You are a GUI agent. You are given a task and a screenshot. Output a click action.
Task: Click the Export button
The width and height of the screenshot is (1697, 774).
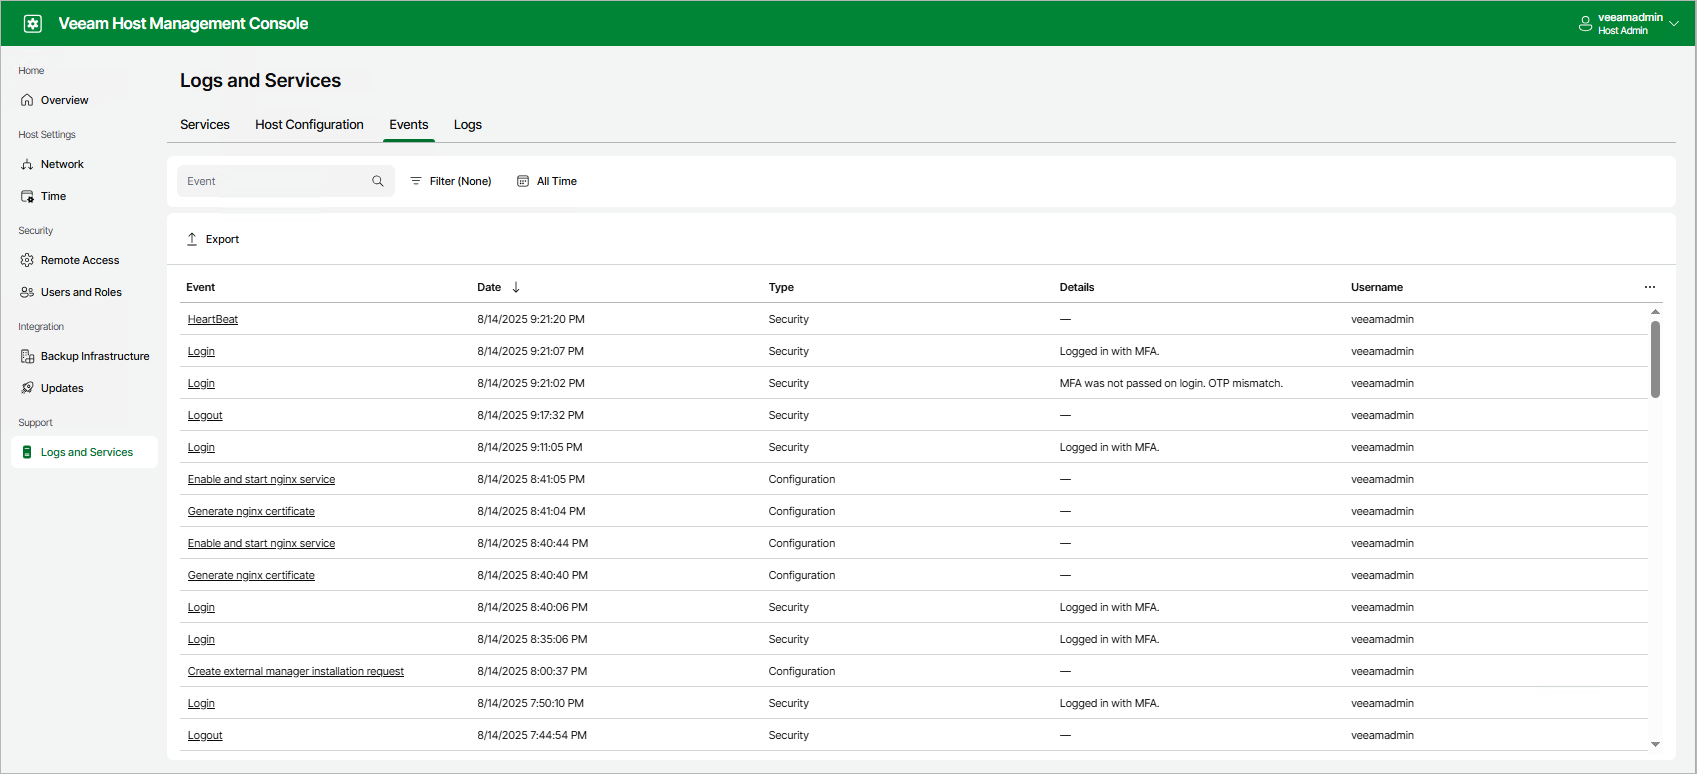[213, 239]
